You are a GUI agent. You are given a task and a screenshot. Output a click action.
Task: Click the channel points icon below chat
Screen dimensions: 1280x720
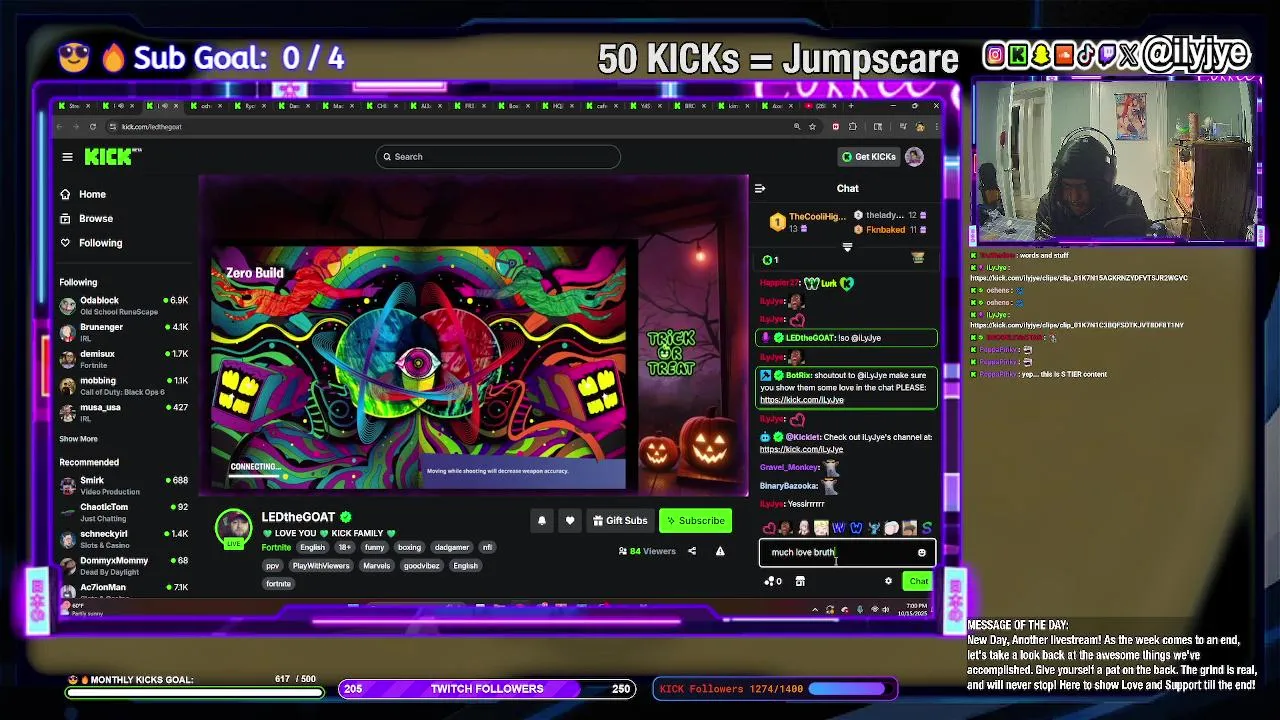[772, 581]
